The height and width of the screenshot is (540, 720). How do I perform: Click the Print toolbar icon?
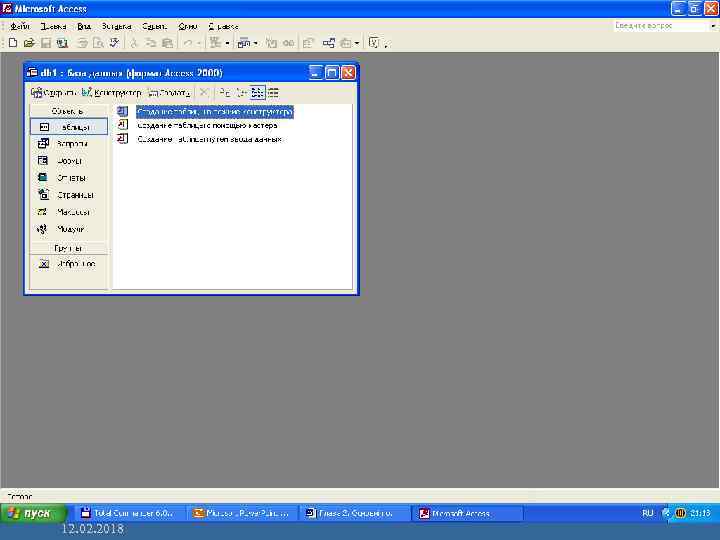tap(83, 43)
